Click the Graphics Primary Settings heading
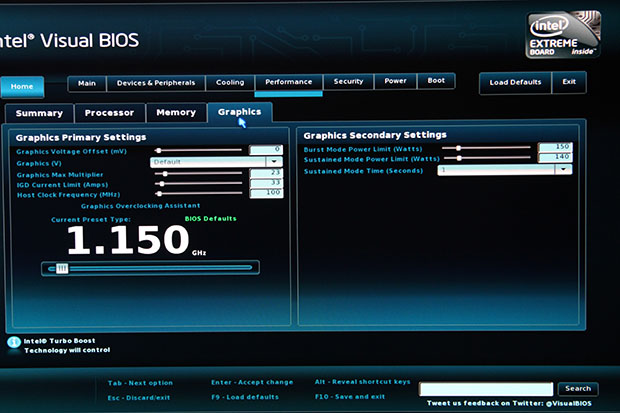Screen dimensions: 620x413 coord(81,138)
